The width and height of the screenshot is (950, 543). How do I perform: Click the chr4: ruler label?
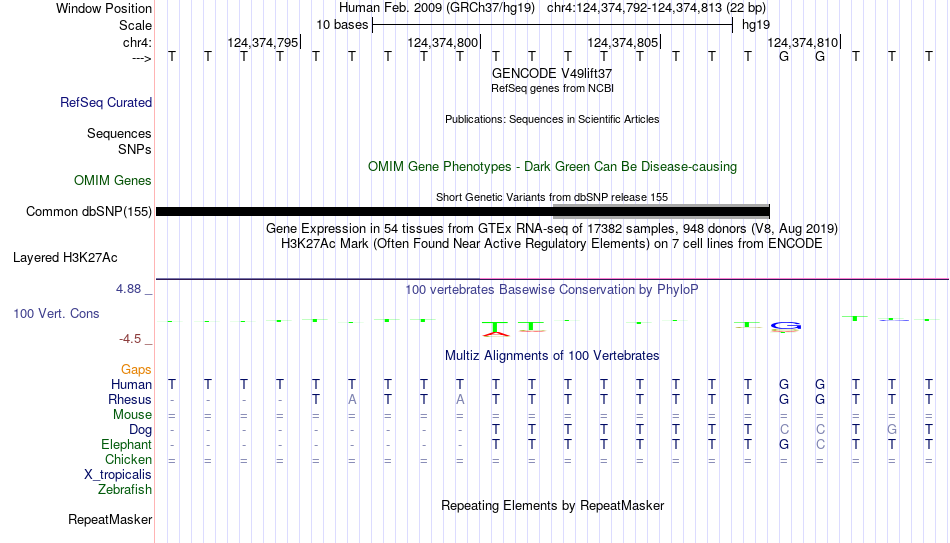point(137,42)
